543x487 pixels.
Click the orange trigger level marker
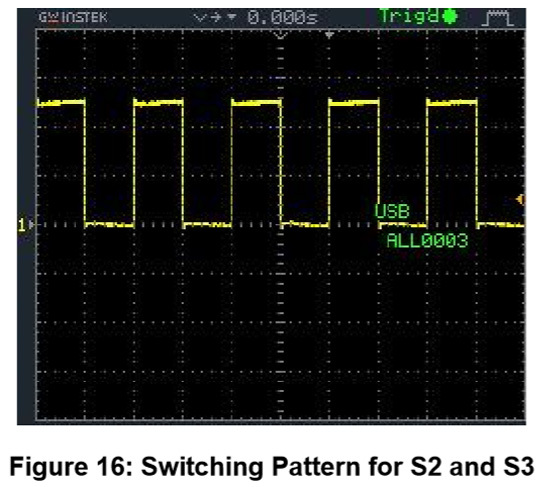pyautogui.click(x=520, y=200)
